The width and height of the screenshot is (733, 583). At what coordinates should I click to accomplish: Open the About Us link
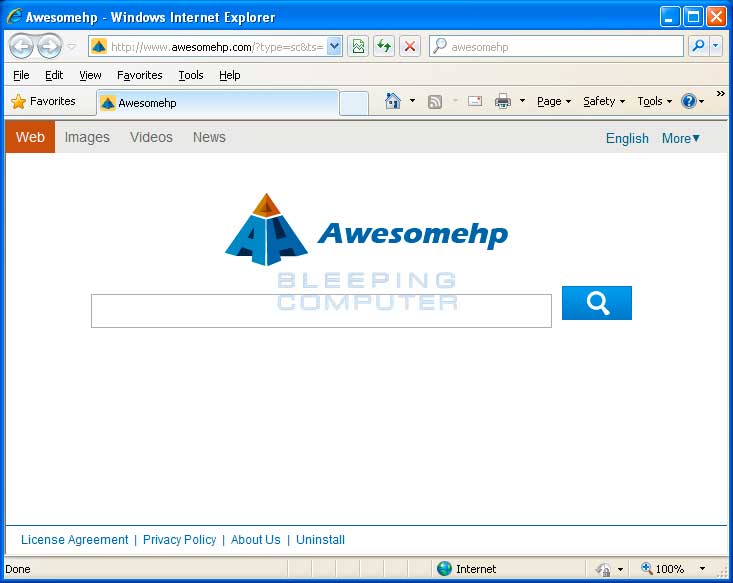(256, 540)
